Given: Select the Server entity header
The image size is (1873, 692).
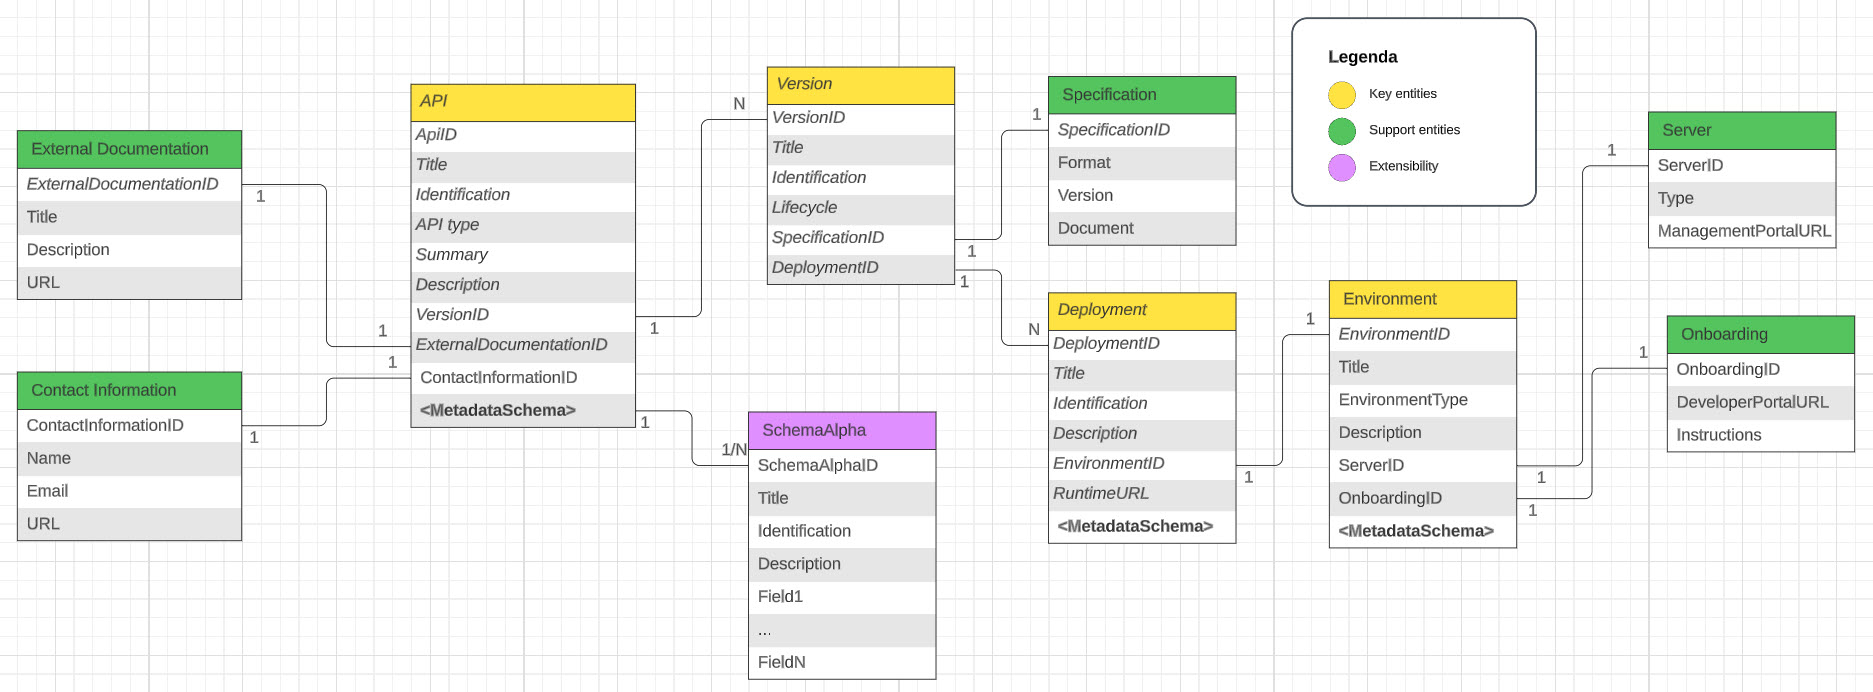Looking at the screenshot, I should tap(1741, 131).
